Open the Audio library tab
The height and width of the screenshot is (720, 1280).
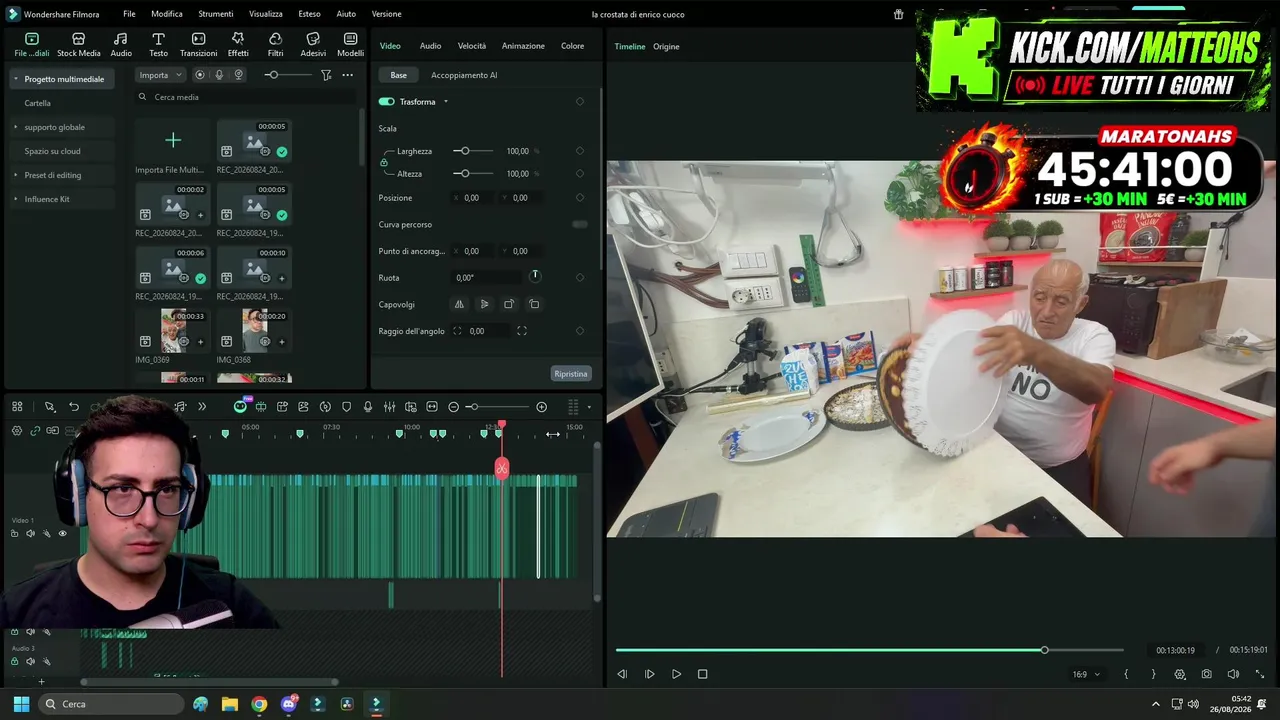click(121, 45)
